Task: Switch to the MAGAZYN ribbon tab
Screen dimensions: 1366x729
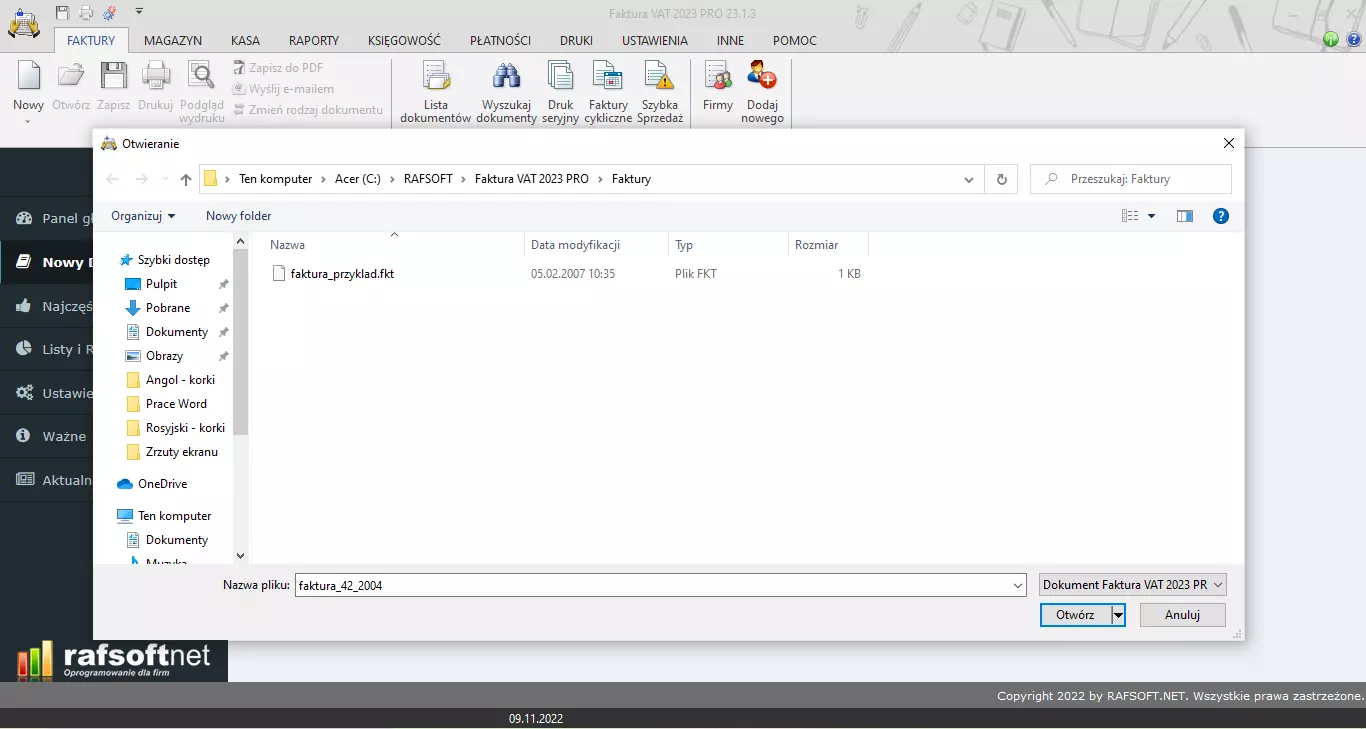Action: [x=173, y=41]
